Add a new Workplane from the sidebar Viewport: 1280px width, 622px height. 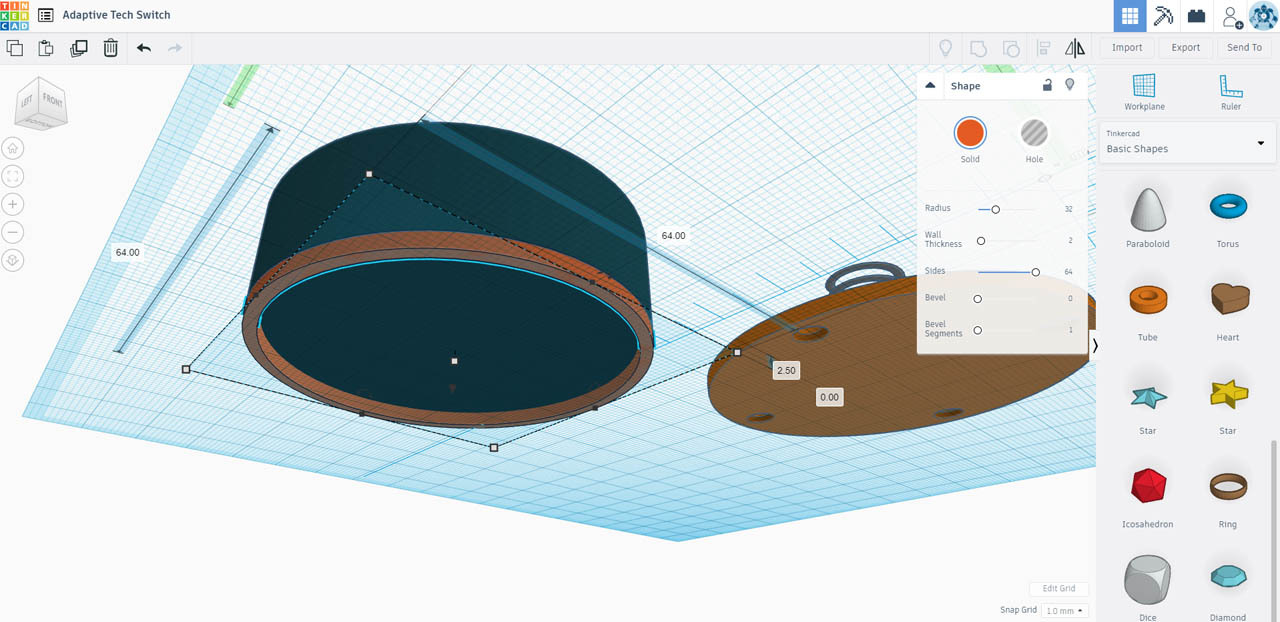[x=1143, y=91]
